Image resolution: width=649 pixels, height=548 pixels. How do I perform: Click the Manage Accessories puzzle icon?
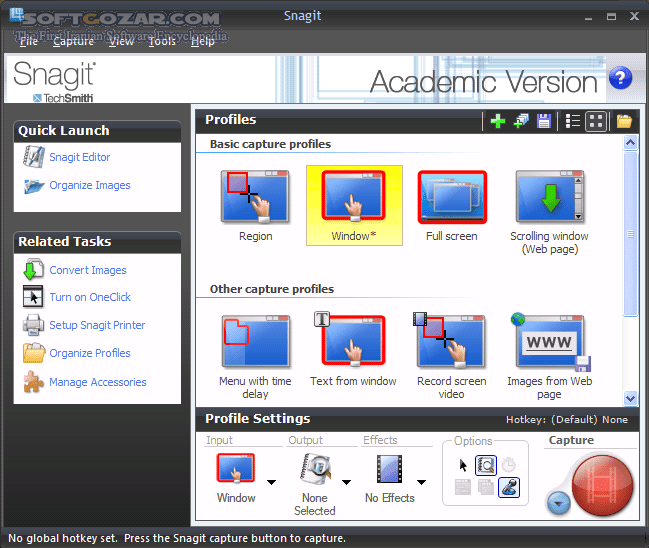(x=33, y=381)
